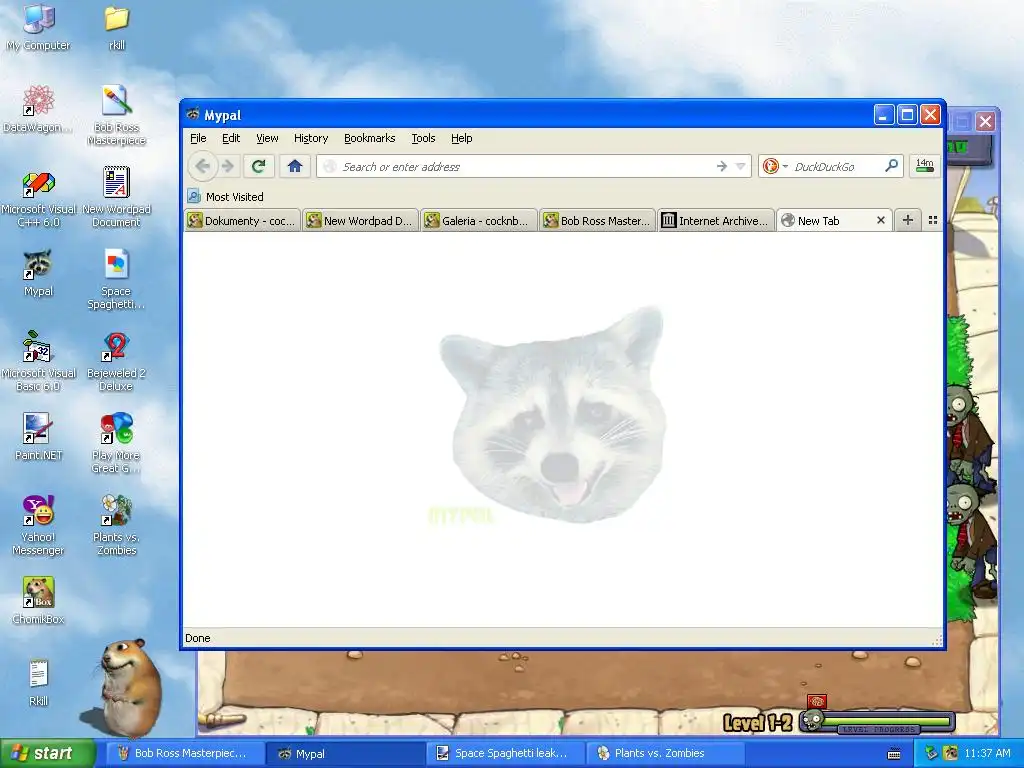Click the magnifier search icon
The height and width of the screenshot is (768, 1024).
click(x=891, y=166)
